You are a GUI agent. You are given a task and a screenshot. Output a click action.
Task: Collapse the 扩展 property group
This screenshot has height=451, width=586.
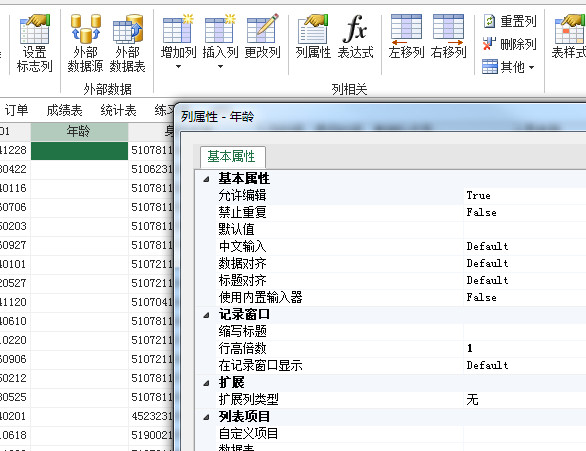[206, 383]
